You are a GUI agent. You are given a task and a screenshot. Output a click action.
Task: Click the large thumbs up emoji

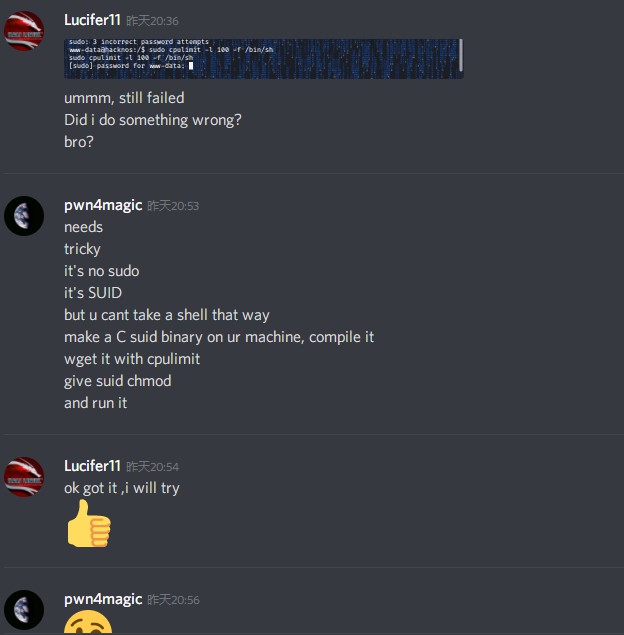click(x=89, y=524)
